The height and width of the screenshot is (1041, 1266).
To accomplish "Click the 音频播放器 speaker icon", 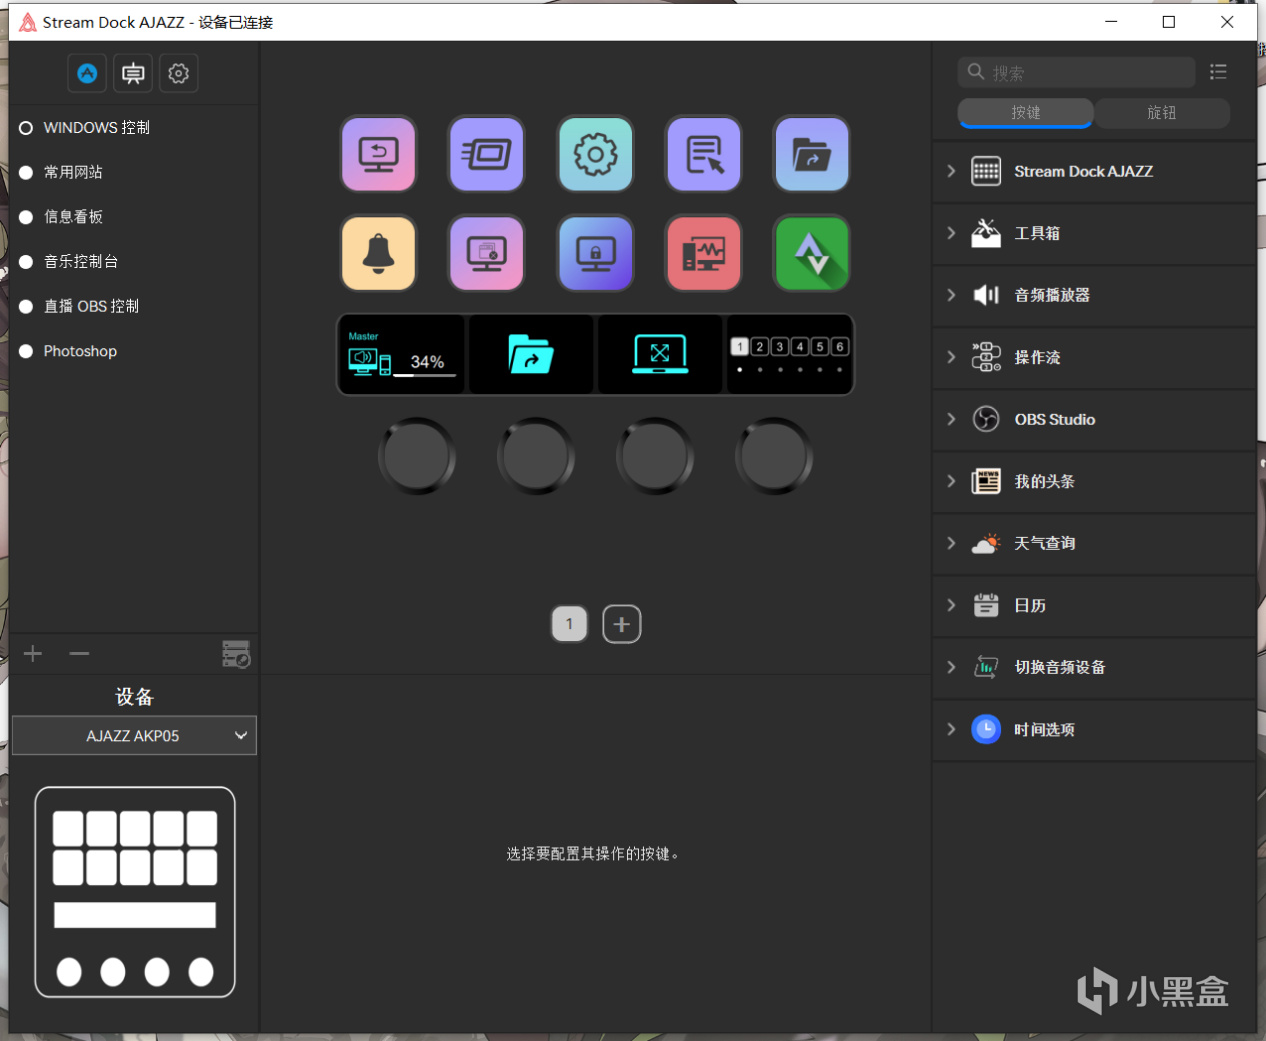I will [986, 295].
